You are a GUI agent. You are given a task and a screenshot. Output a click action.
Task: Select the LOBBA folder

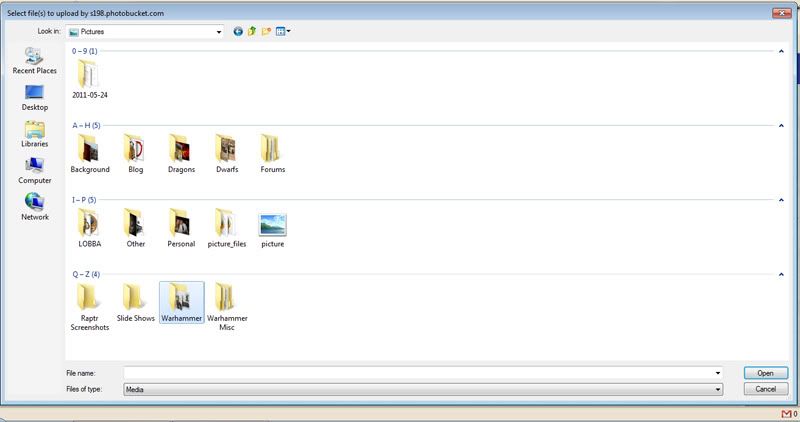(x=90, y=228)
